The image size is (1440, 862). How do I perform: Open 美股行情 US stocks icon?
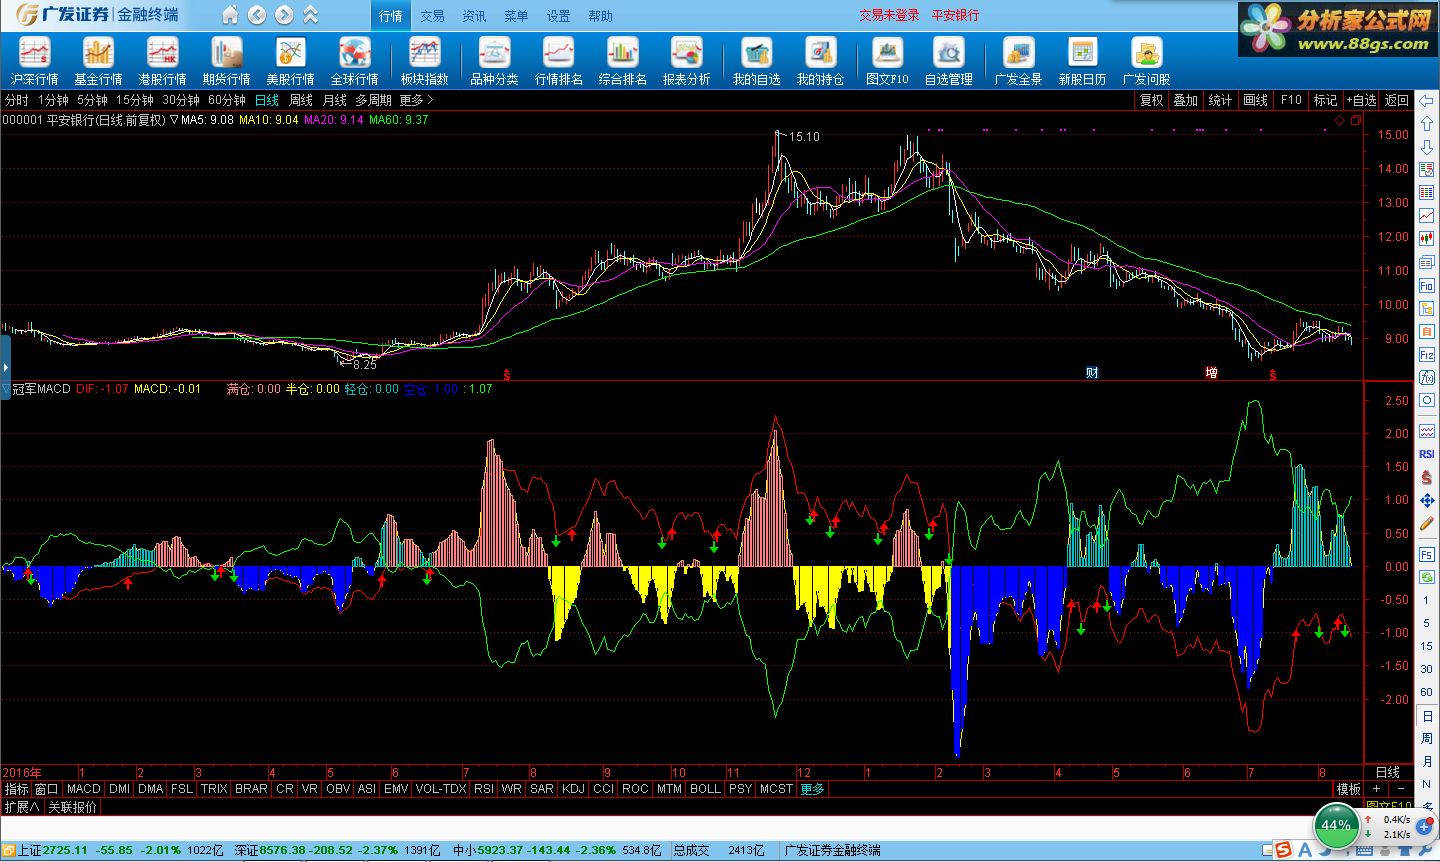pyautogui.click(x=290, y=61)
